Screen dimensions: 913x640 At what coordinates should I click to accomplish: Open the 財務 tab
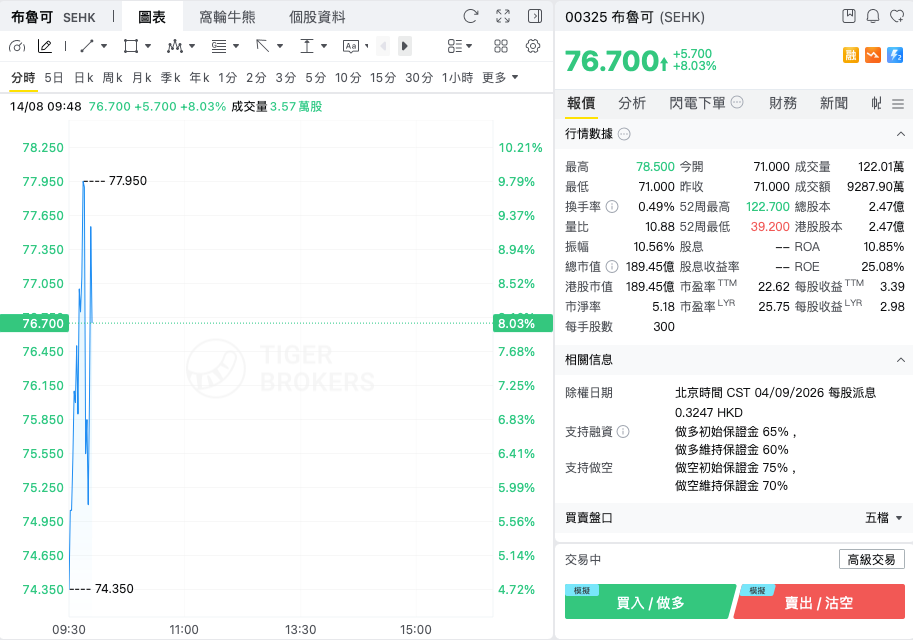783,104
